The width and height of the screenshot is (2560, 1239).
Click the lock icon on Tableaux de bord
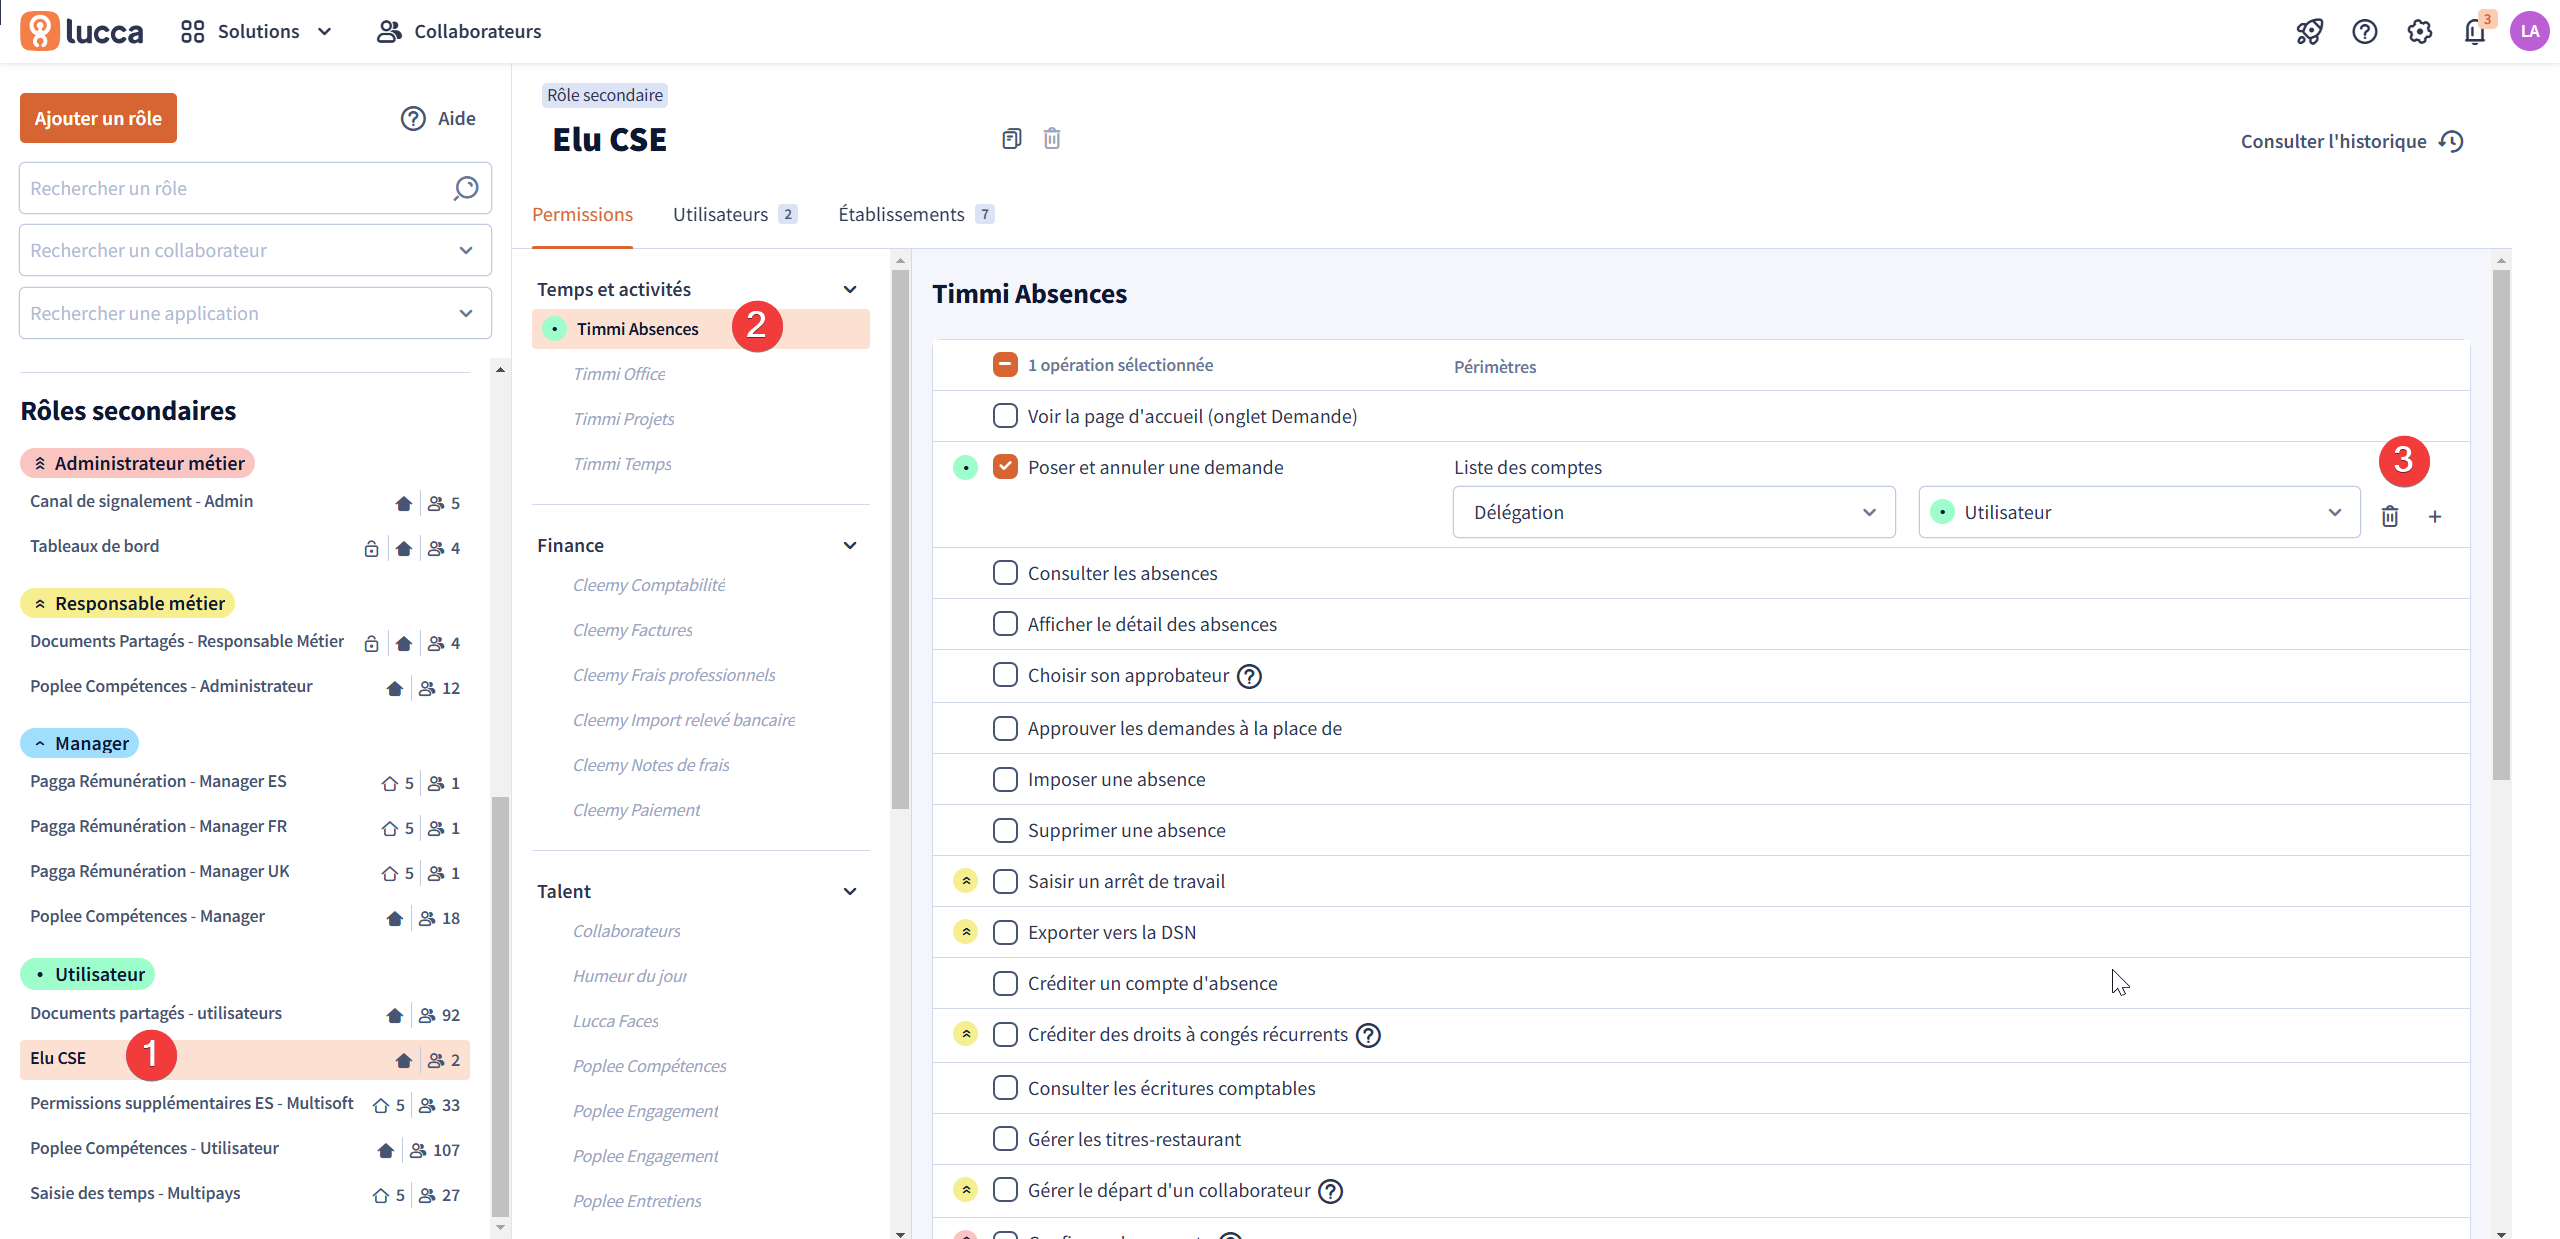click(x=372, y=548)
